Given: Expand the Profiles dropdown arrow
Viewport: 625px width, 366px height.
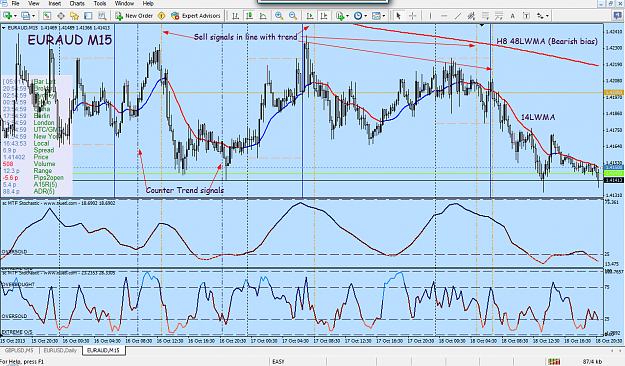Looking at the screenshot, I should click(33, 16).
